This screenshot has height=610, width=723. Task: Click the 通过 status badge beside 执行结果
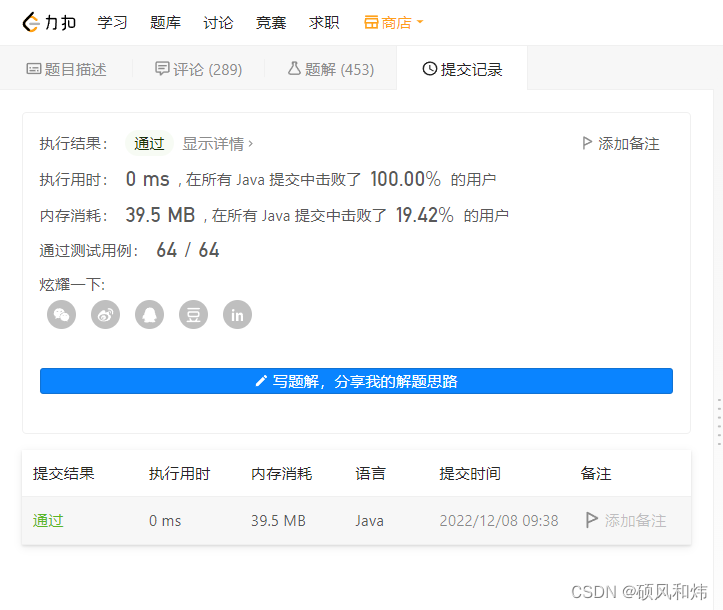(x=149, y=143)
